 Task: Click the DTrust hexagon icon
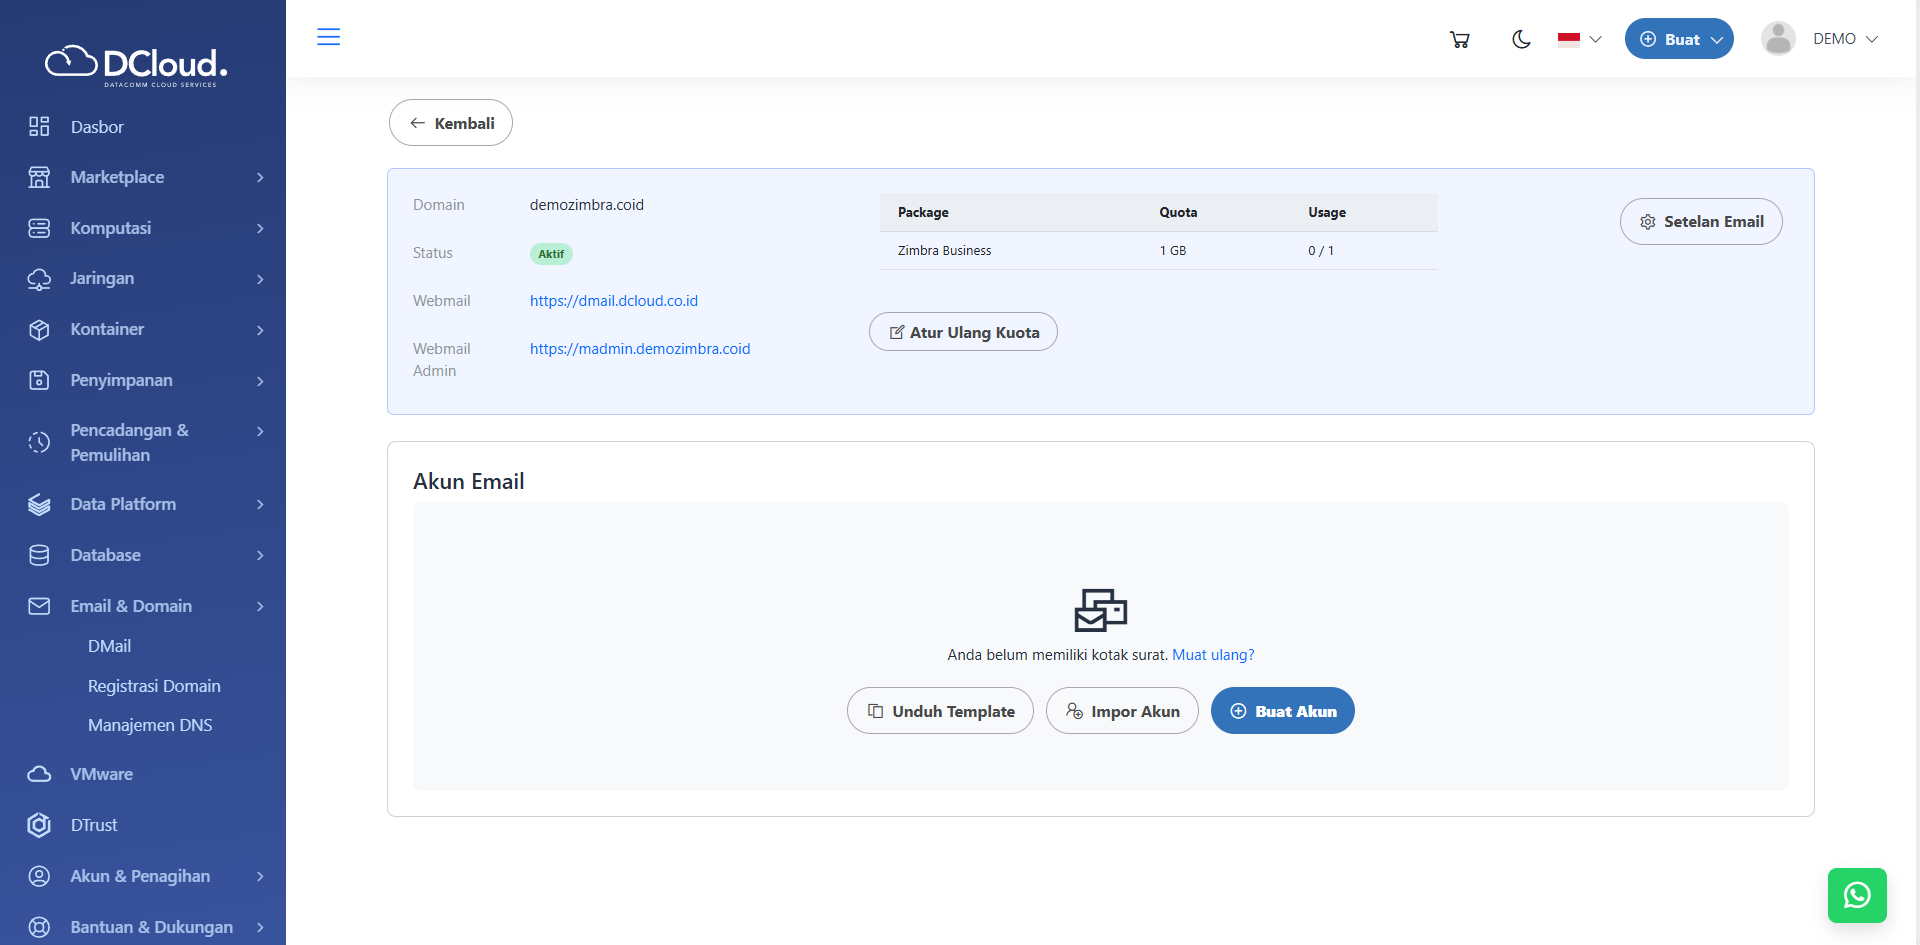[x=39, y=825]
